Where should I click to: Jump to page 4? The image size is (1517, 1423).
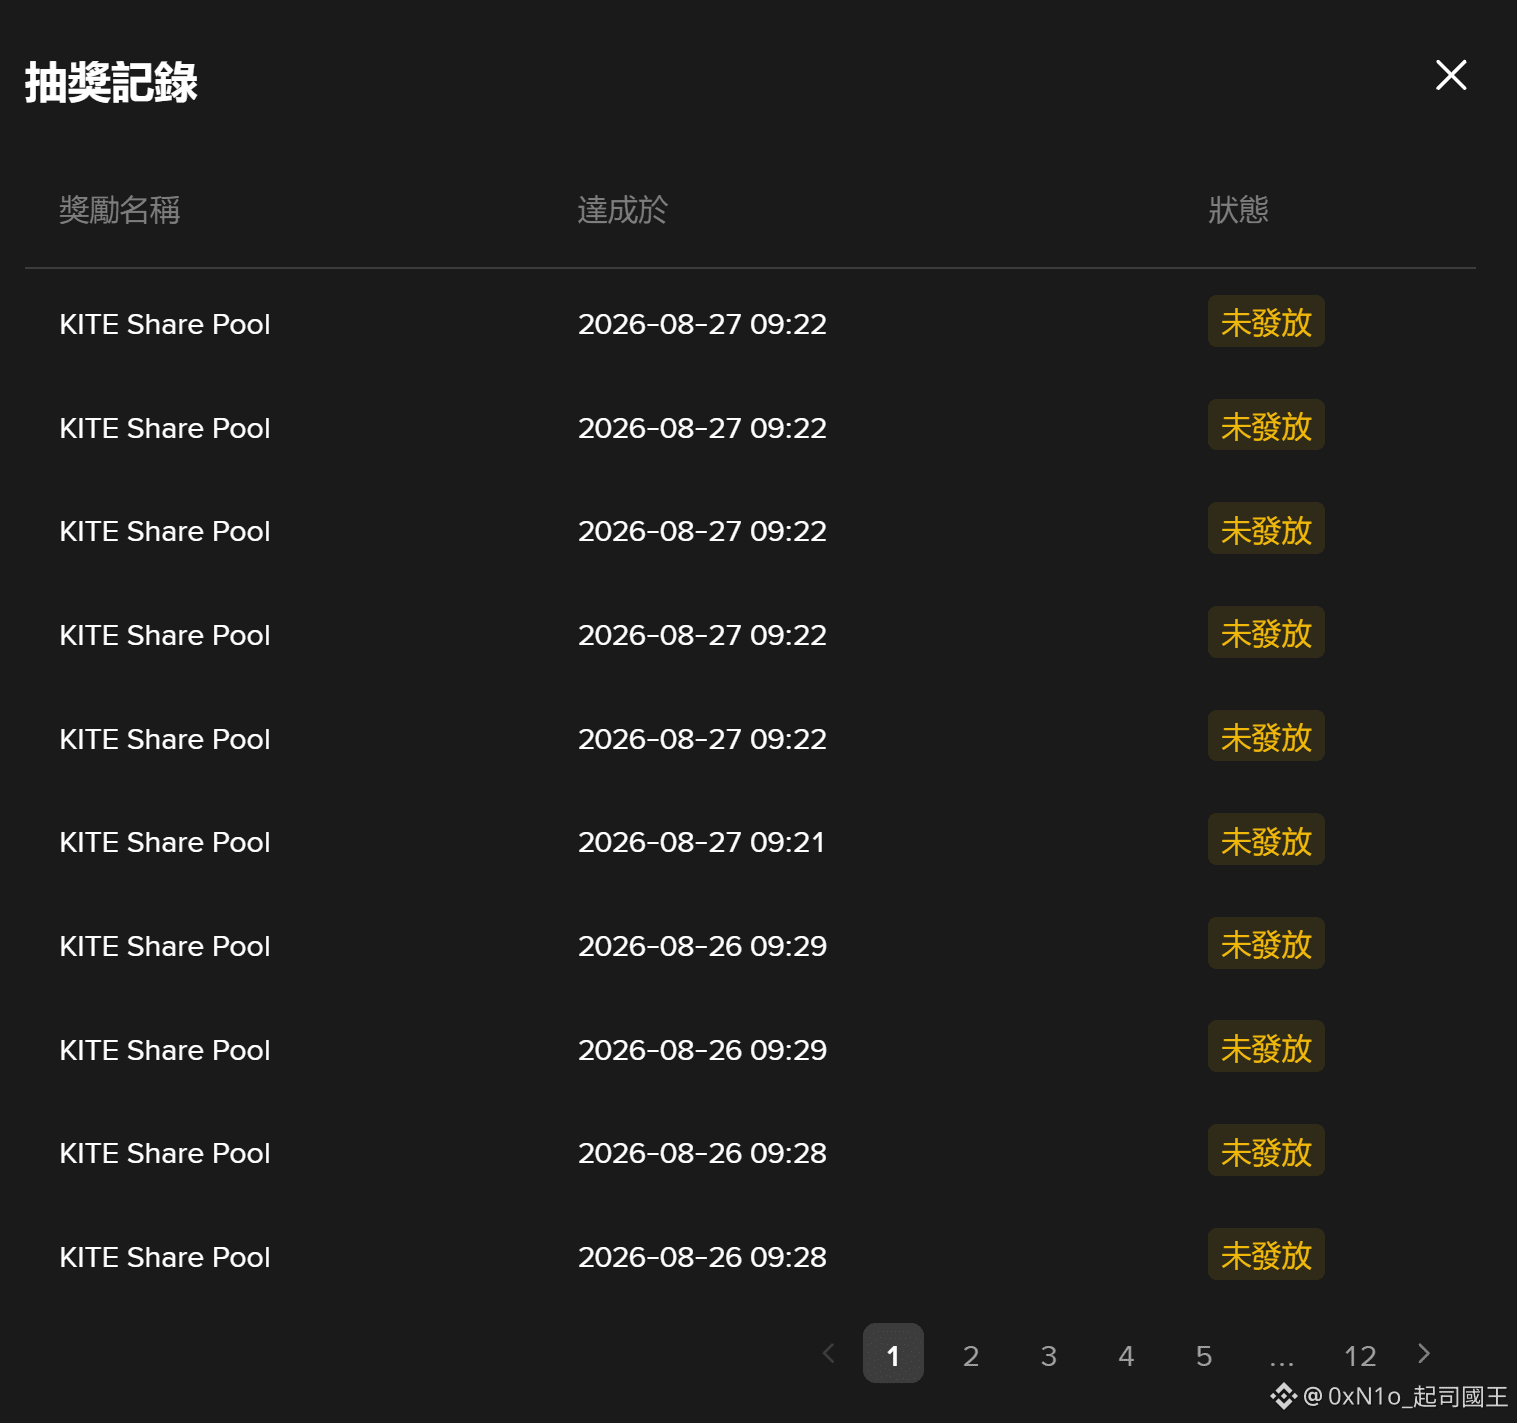1126,1355
